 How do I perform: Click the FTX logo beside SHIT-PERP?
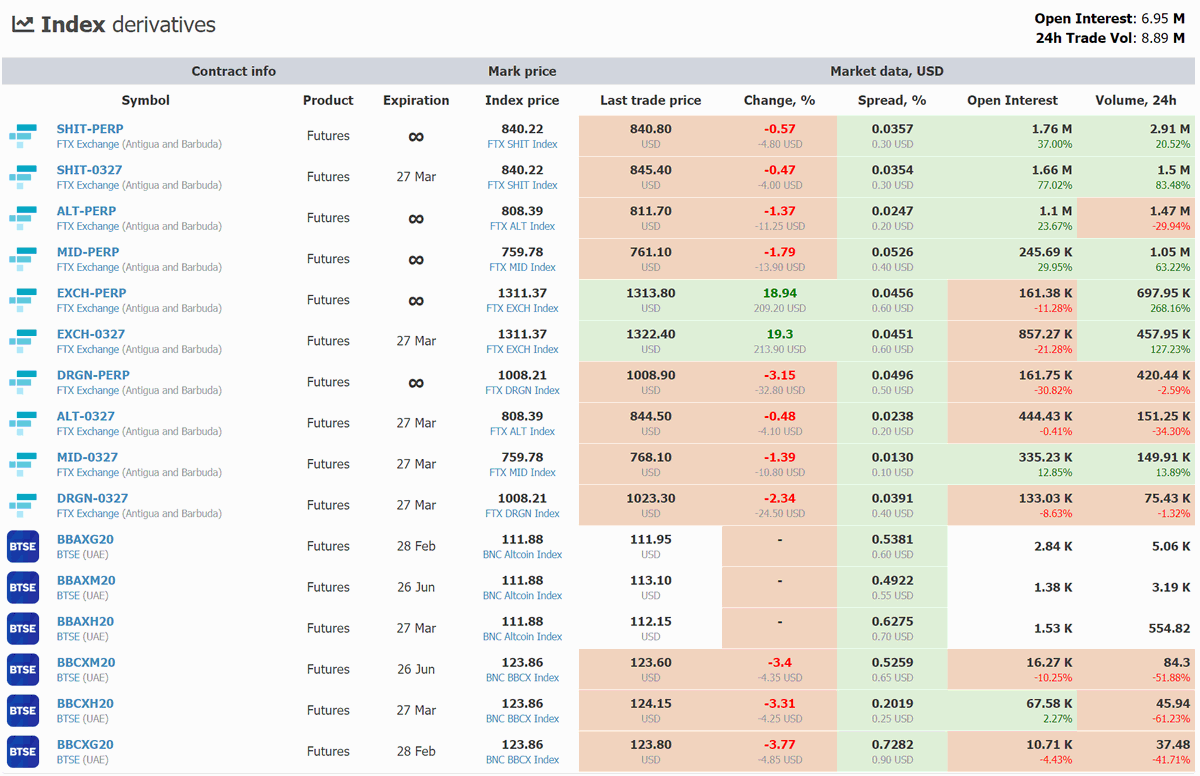pos(22,136)
